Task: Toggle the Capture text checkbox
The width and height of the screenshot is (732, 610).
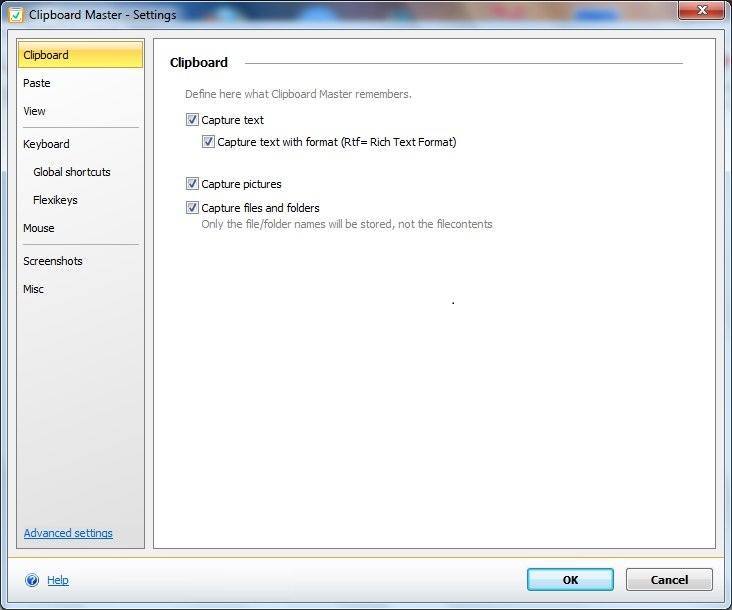Action: click(x=192, y=120)
